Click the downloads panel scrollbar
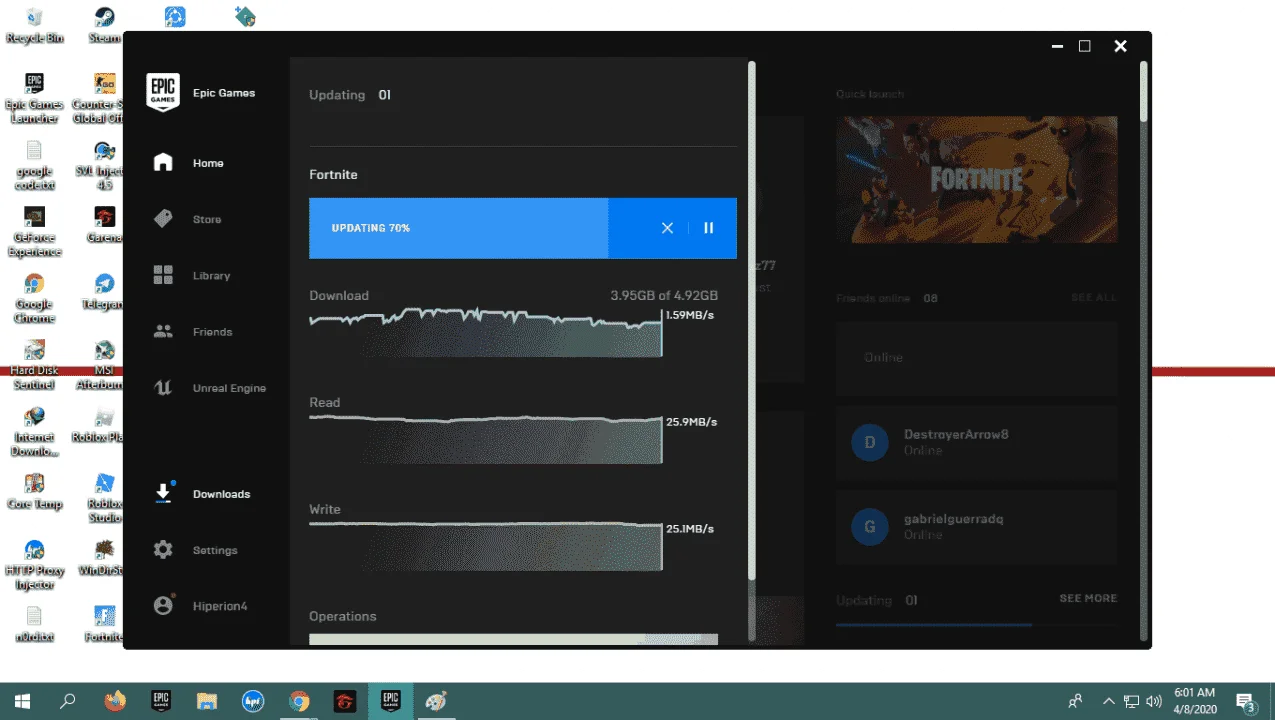The width and height of the screenshot is (1275, 720). click(752, 320)
